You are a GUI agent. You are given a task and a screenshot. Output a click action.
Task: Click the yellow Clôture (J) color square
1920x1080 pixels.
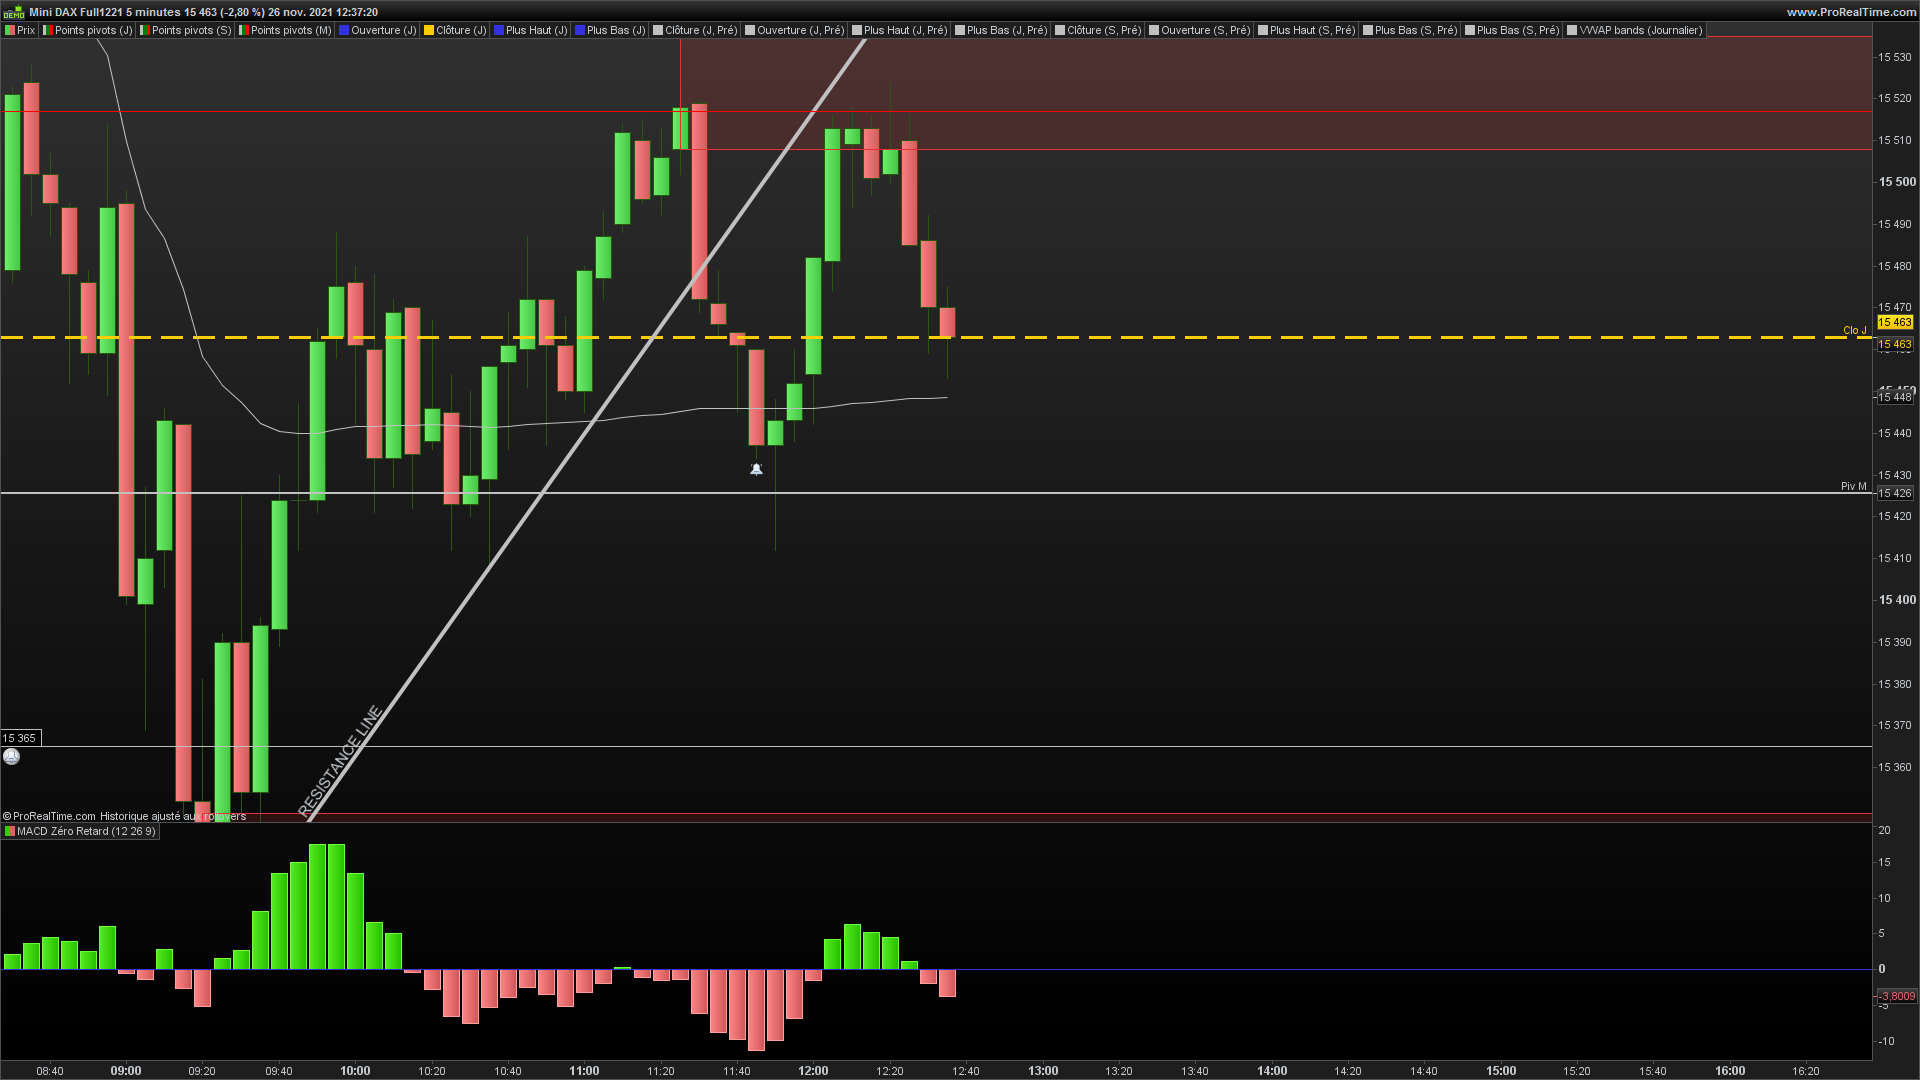tap(429, 30)
